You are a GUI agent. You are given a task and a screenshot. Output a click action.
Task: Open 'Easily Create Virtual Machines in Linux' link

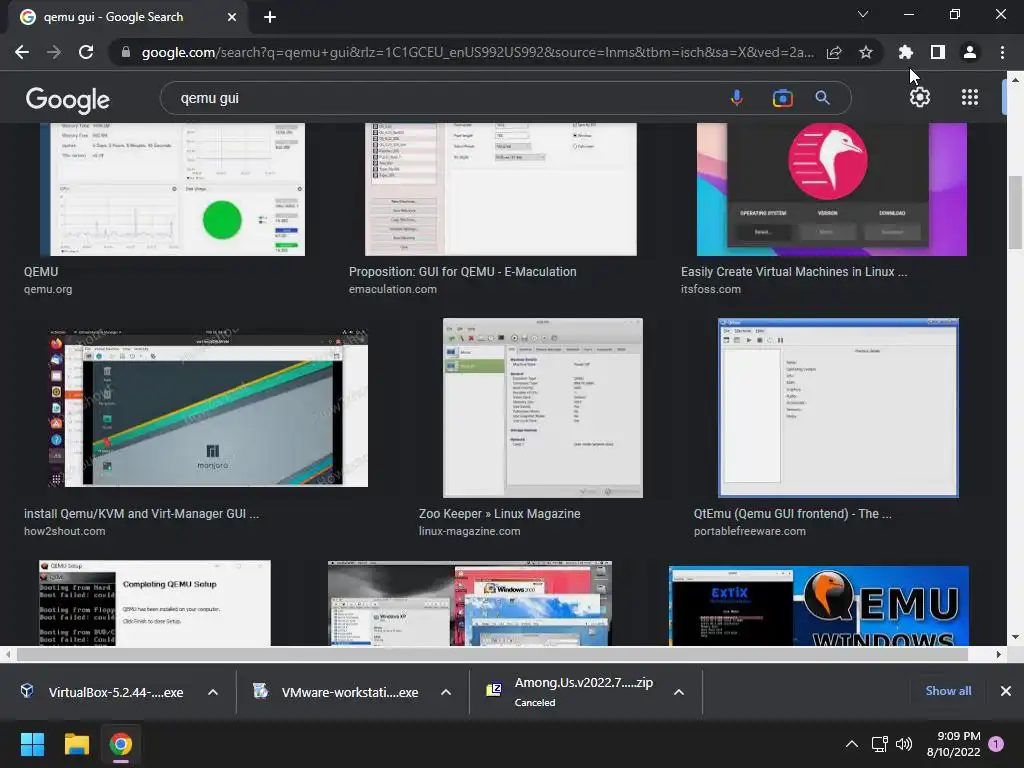(x=794, y=272)
